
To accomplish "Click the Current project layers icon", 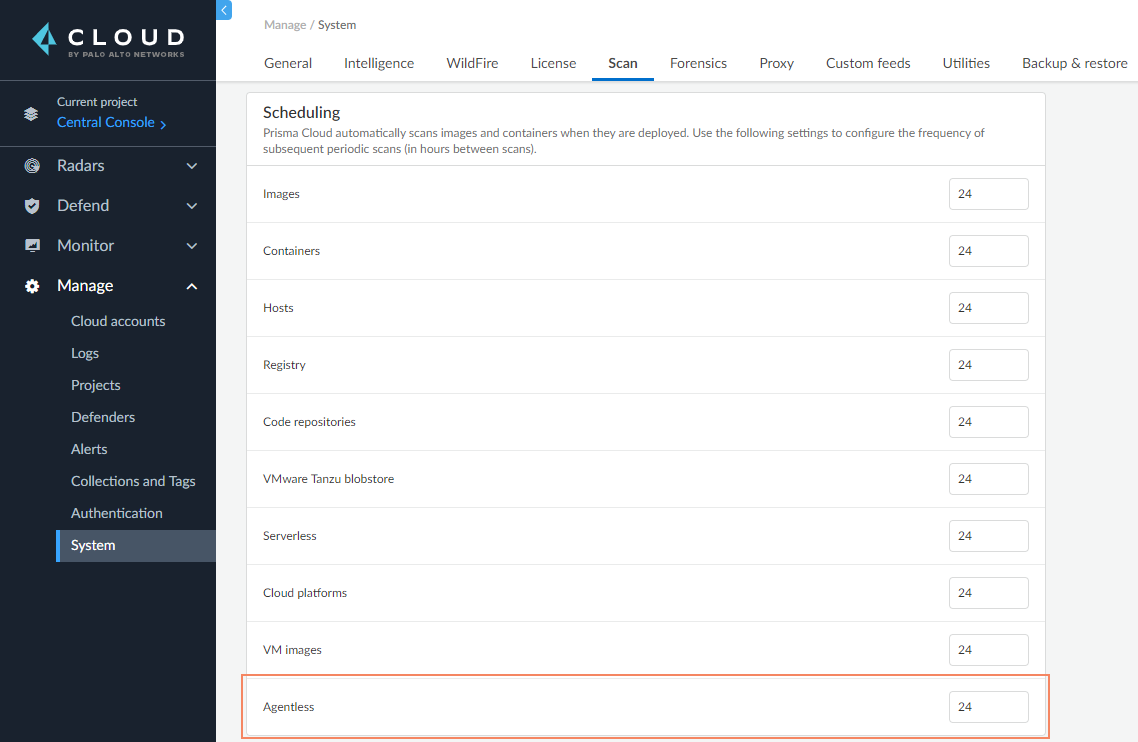I will [31, 113].
